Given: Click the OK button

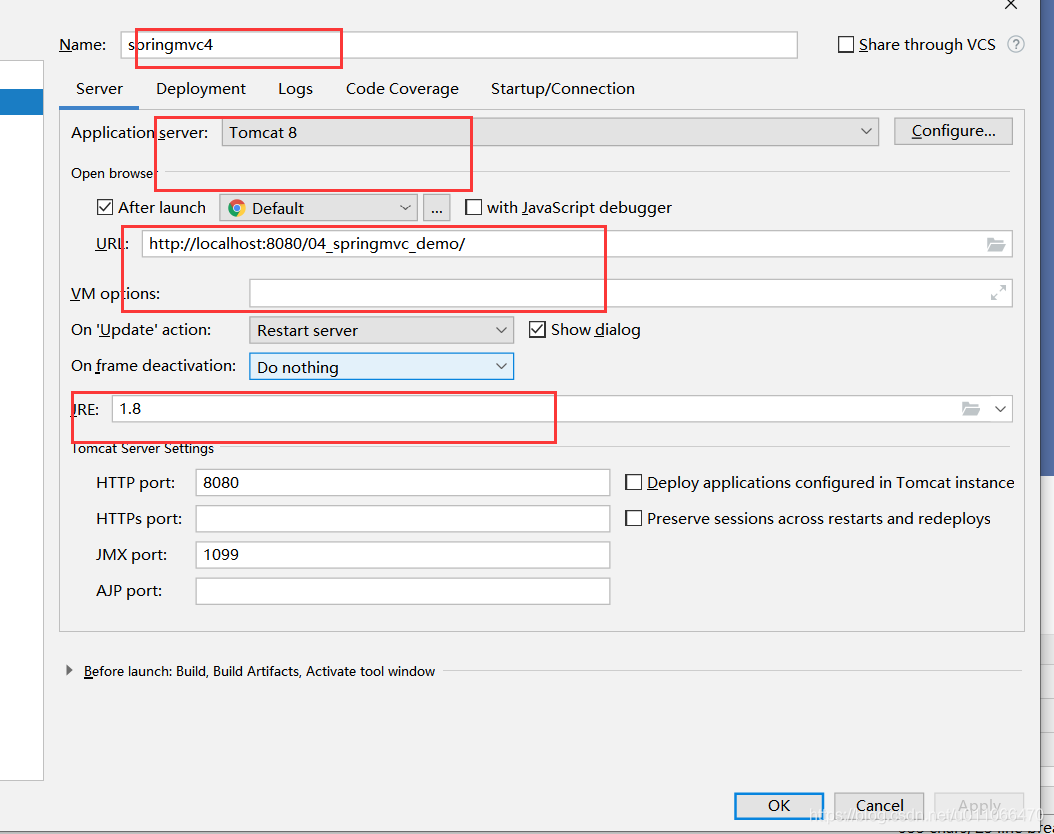Looking at the screenshot, I should point(778,806).
